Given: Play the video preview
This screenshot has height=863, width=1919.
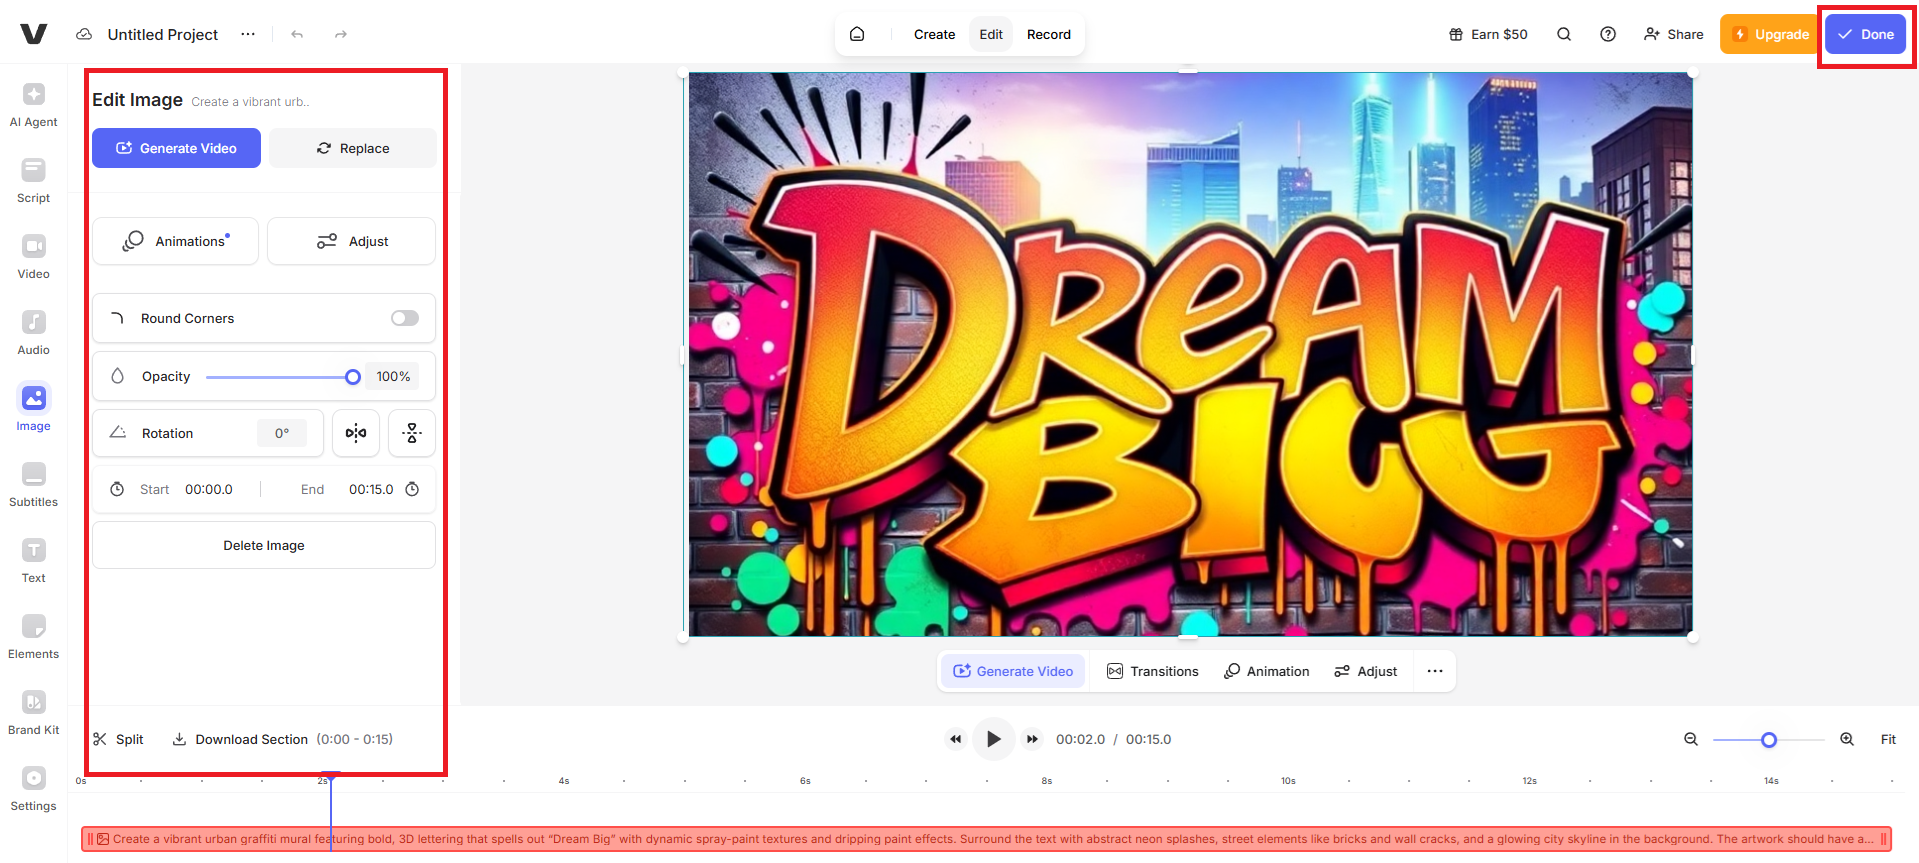Looking at the screenshot, I should click(x=994, y=739).
